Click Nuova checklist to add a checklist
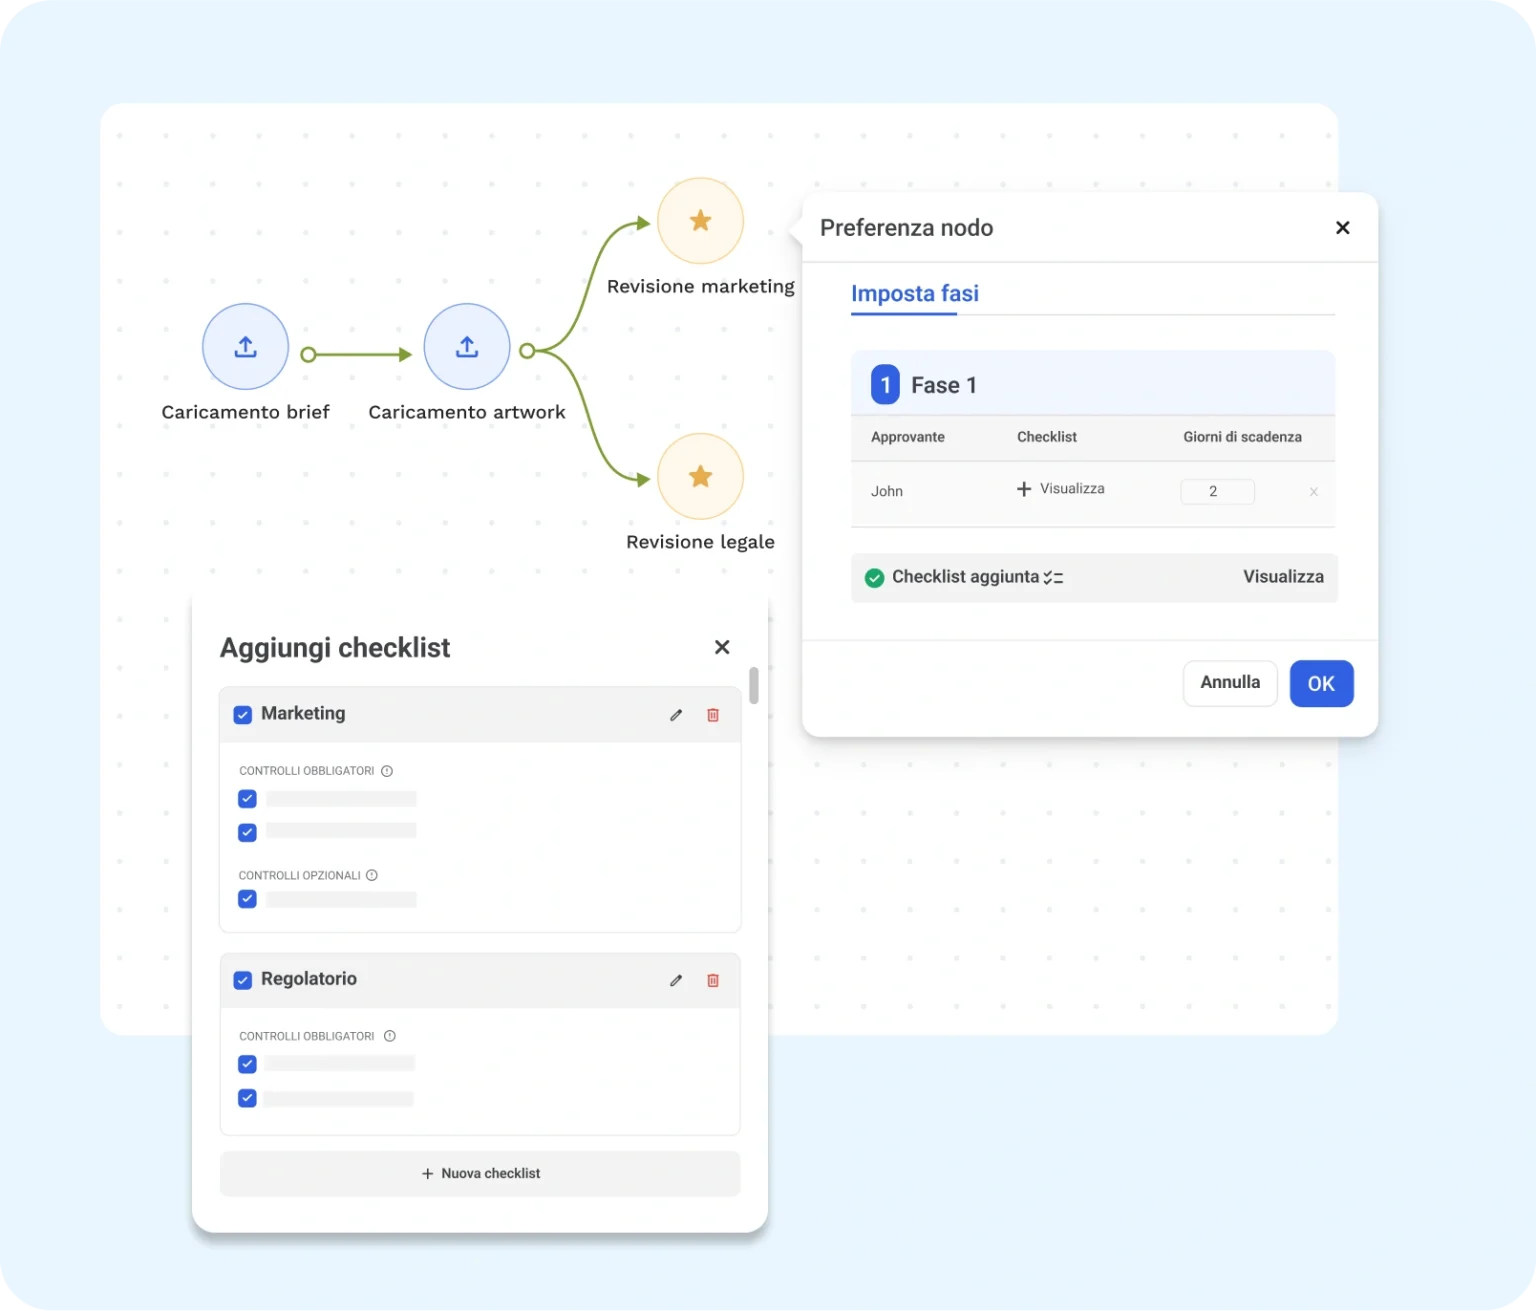 480,1173
